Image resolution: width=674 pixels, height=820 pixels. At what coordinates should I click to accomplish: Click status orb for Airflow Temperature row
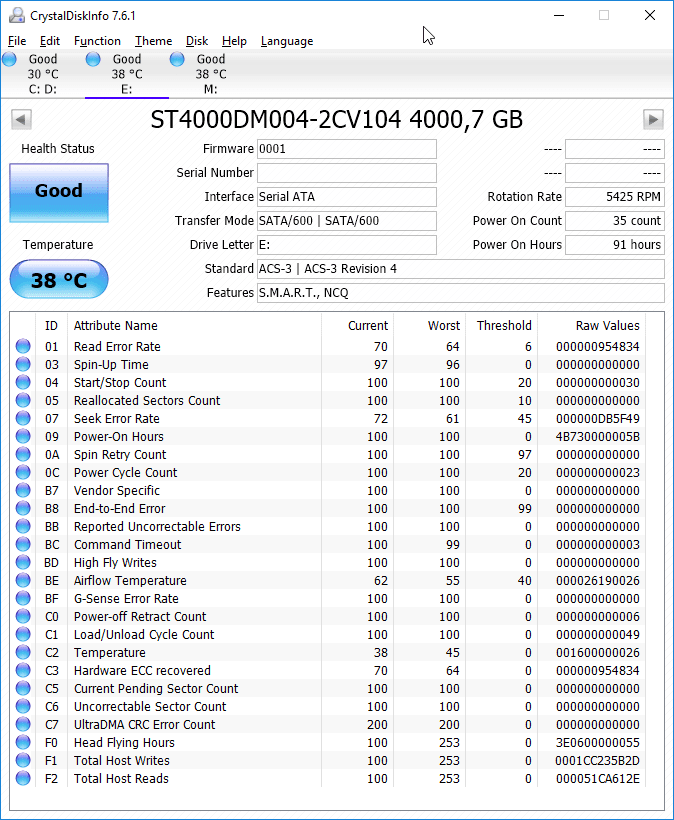[23, 580]
